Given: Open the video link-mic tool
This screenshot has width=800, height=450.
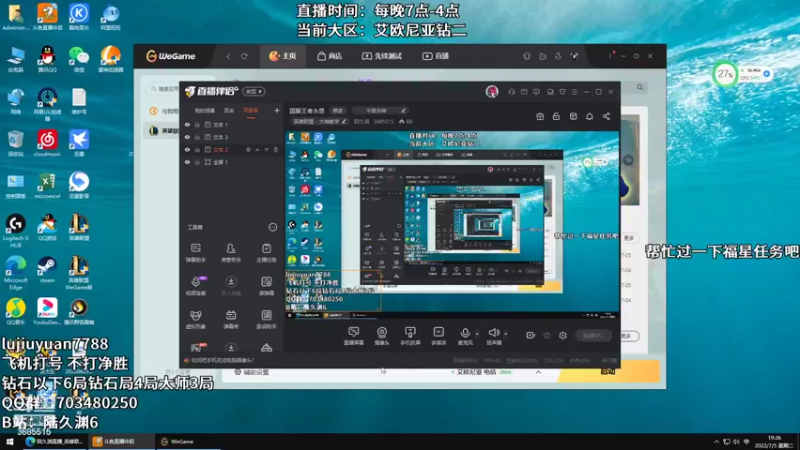Looking at the screenshot, I should click(195, 286).
